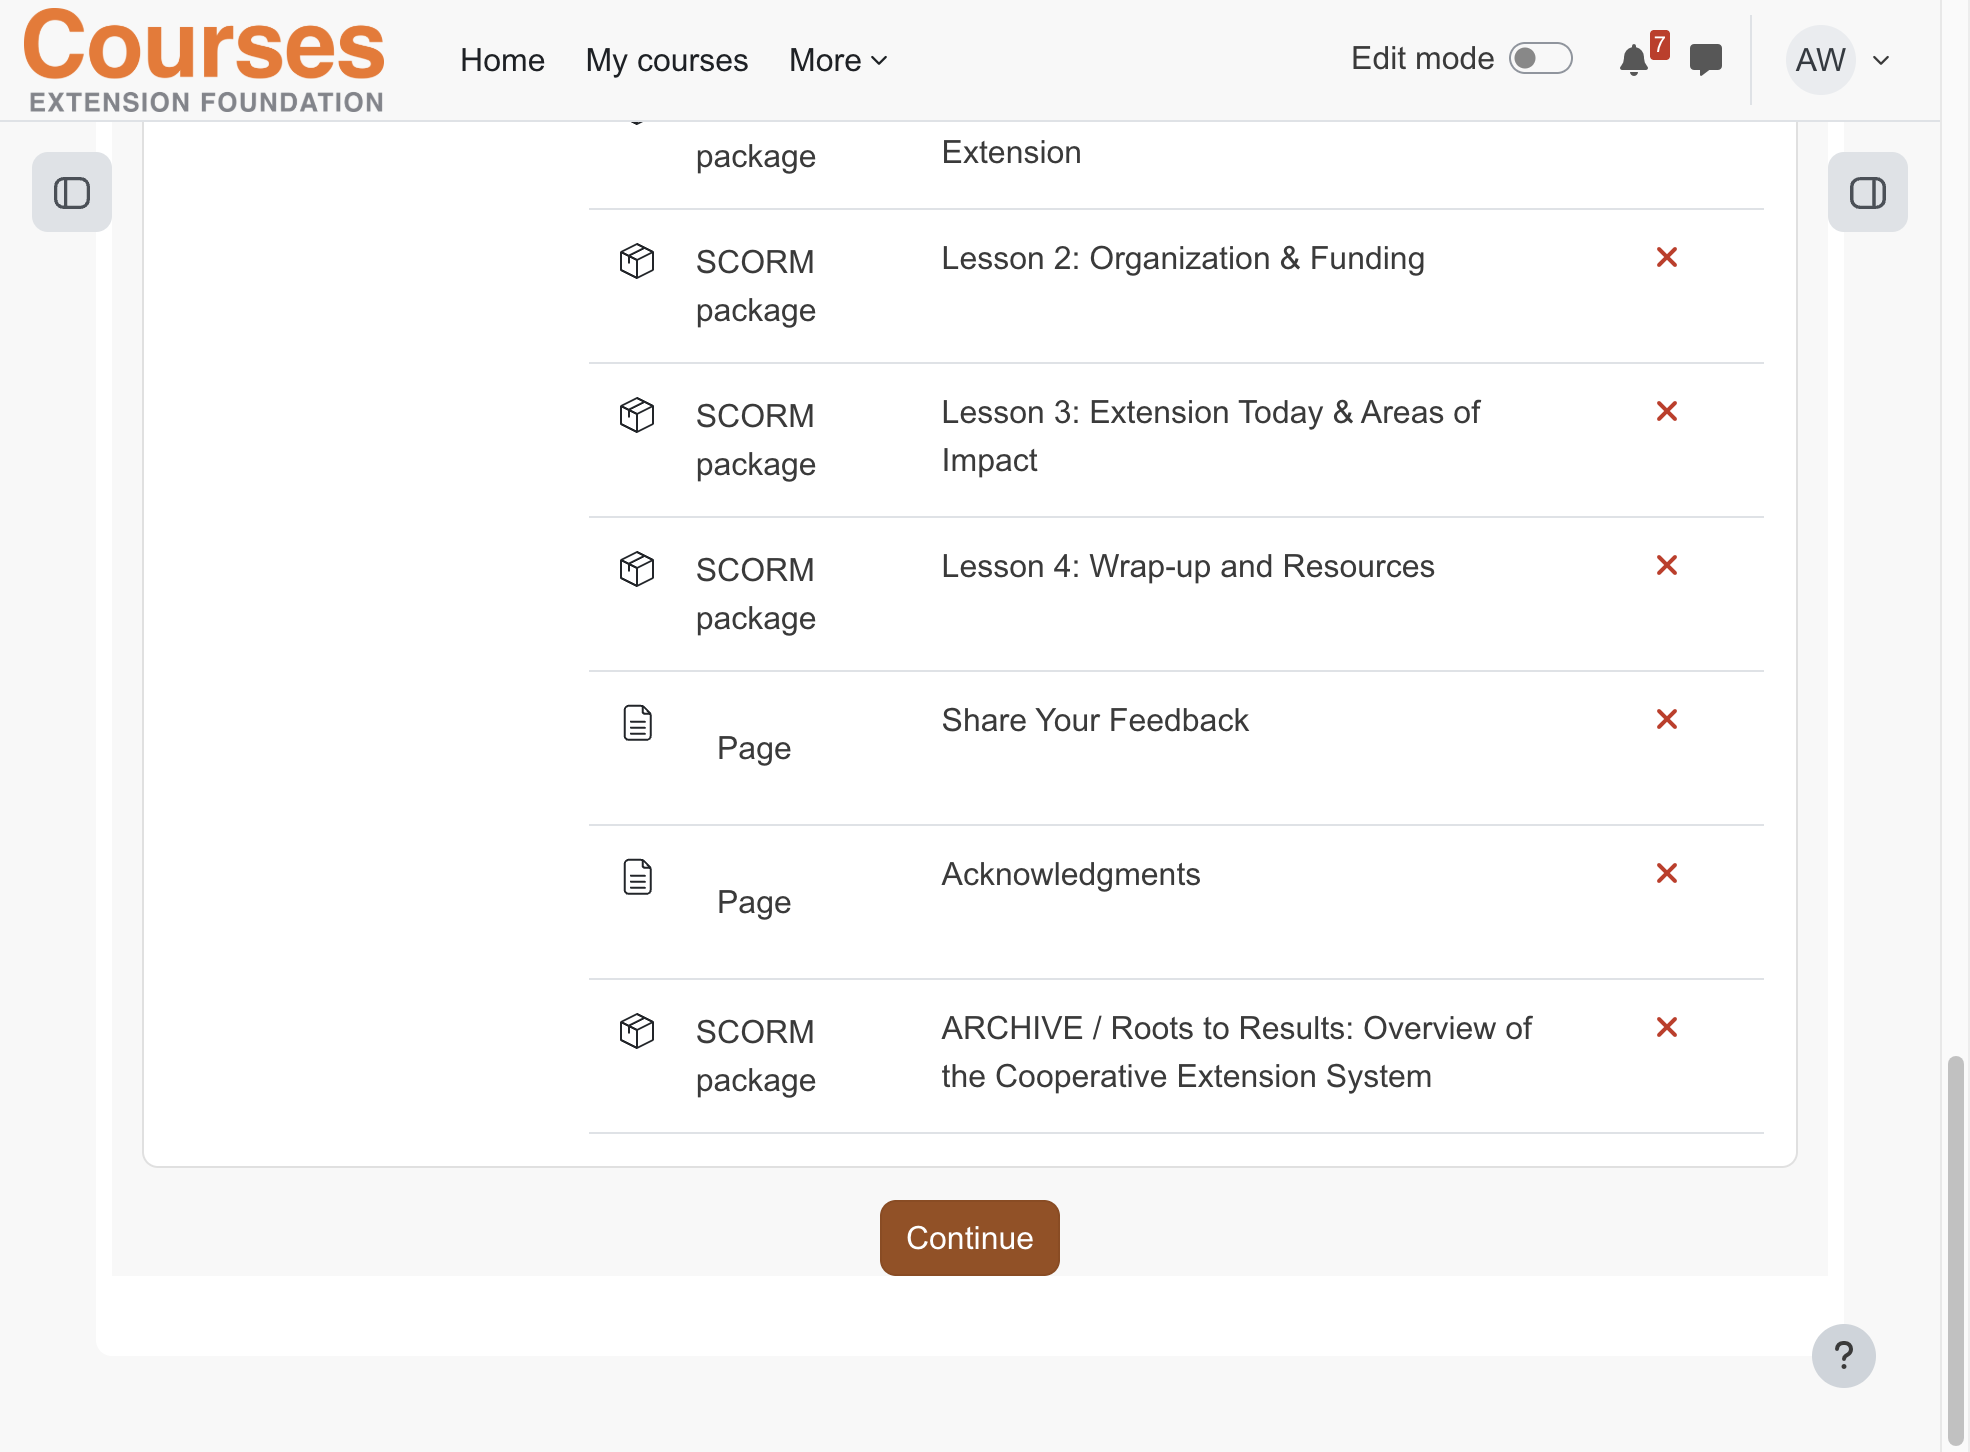Click the red X for Lesson 2
This screenshot has width=1970, height=1452.
coord(1667,257)
